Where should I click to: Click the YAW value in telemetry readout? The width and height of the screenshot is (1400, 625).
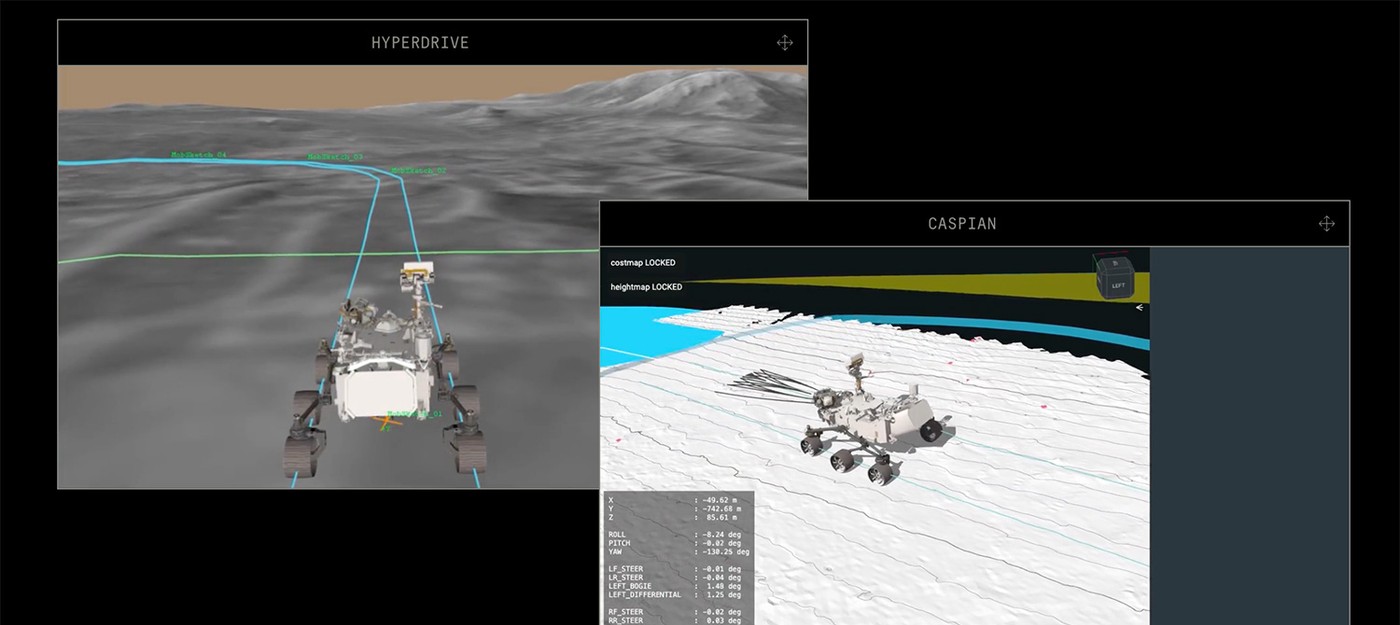coord(724,552)
